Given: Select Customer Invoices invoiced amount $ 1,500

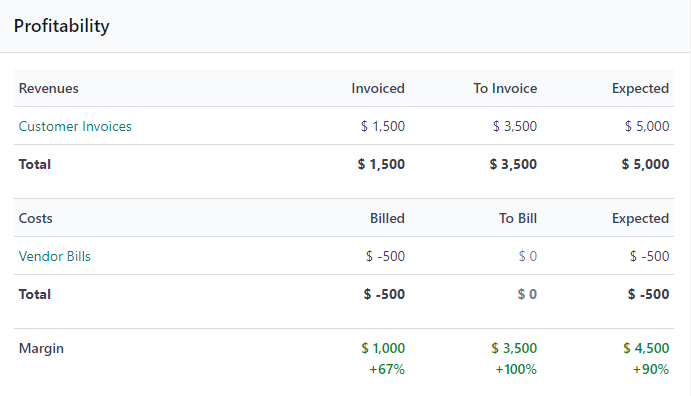Looking at the screenshot, I should coord(383,126).
